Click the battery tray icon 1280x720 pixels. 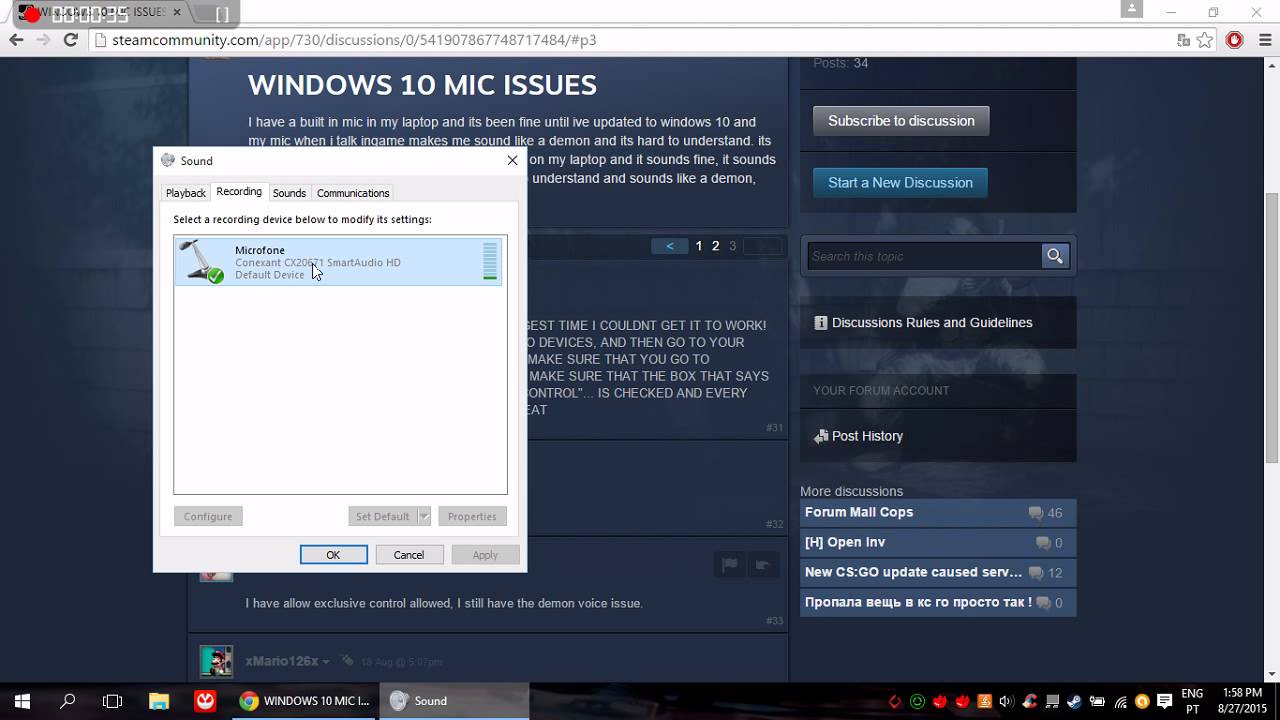pyautogui.click(x=1097, y=701)
